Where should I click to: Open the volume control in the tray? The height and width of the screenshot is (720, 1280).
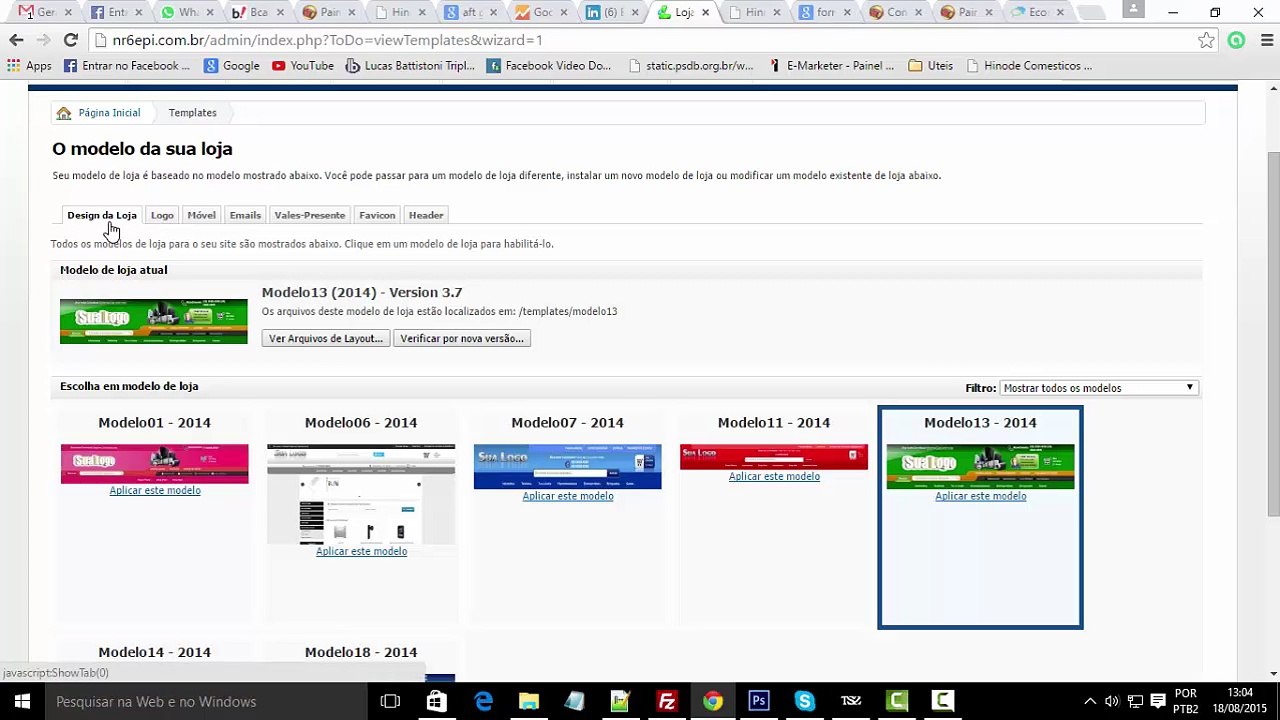pyautogui.click(x=1111, y=701)
